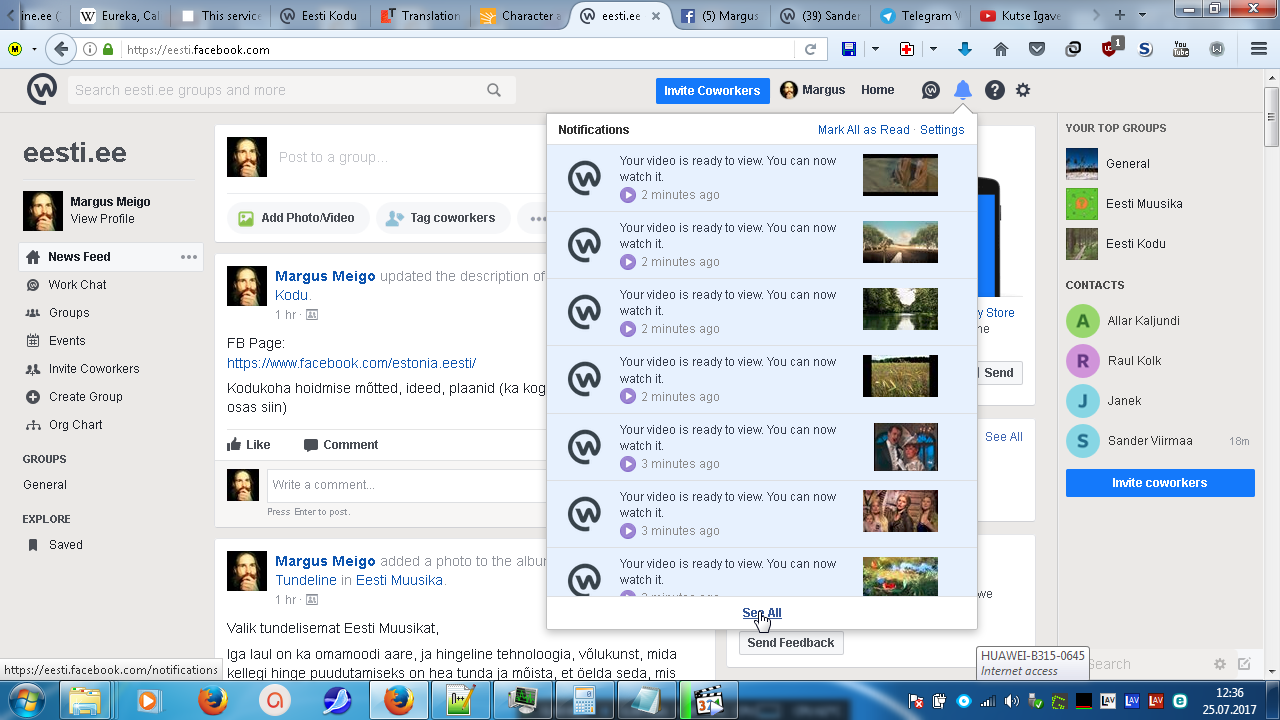
Task: Open the Calculator taskbar icon
Action: [582, 700]
